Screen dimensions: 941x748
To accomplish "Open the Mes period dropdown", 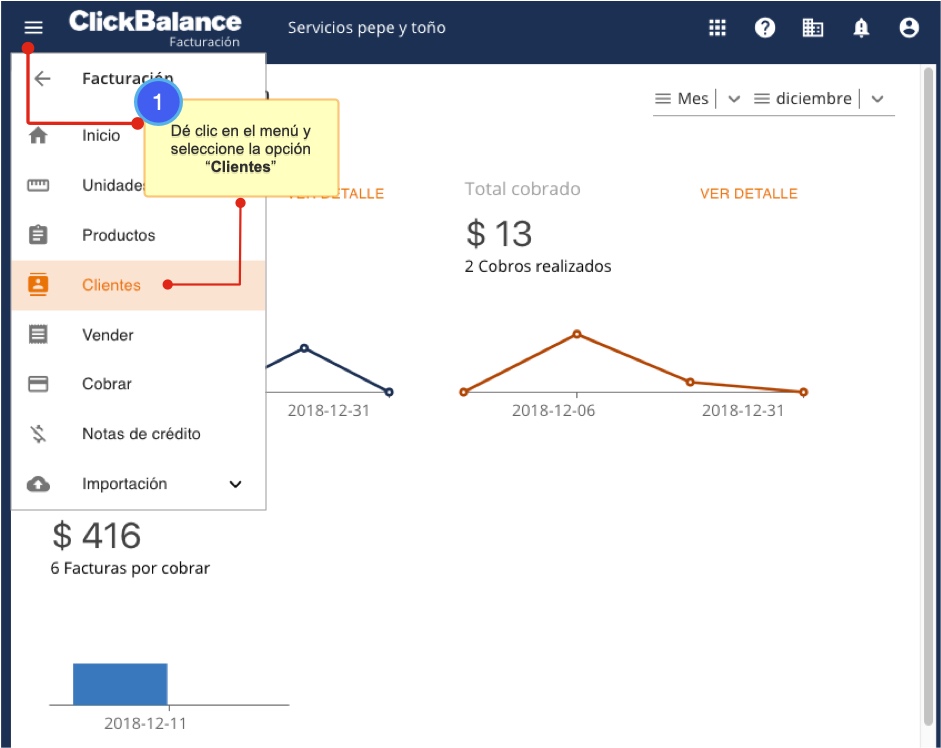I will coord(734,99).
